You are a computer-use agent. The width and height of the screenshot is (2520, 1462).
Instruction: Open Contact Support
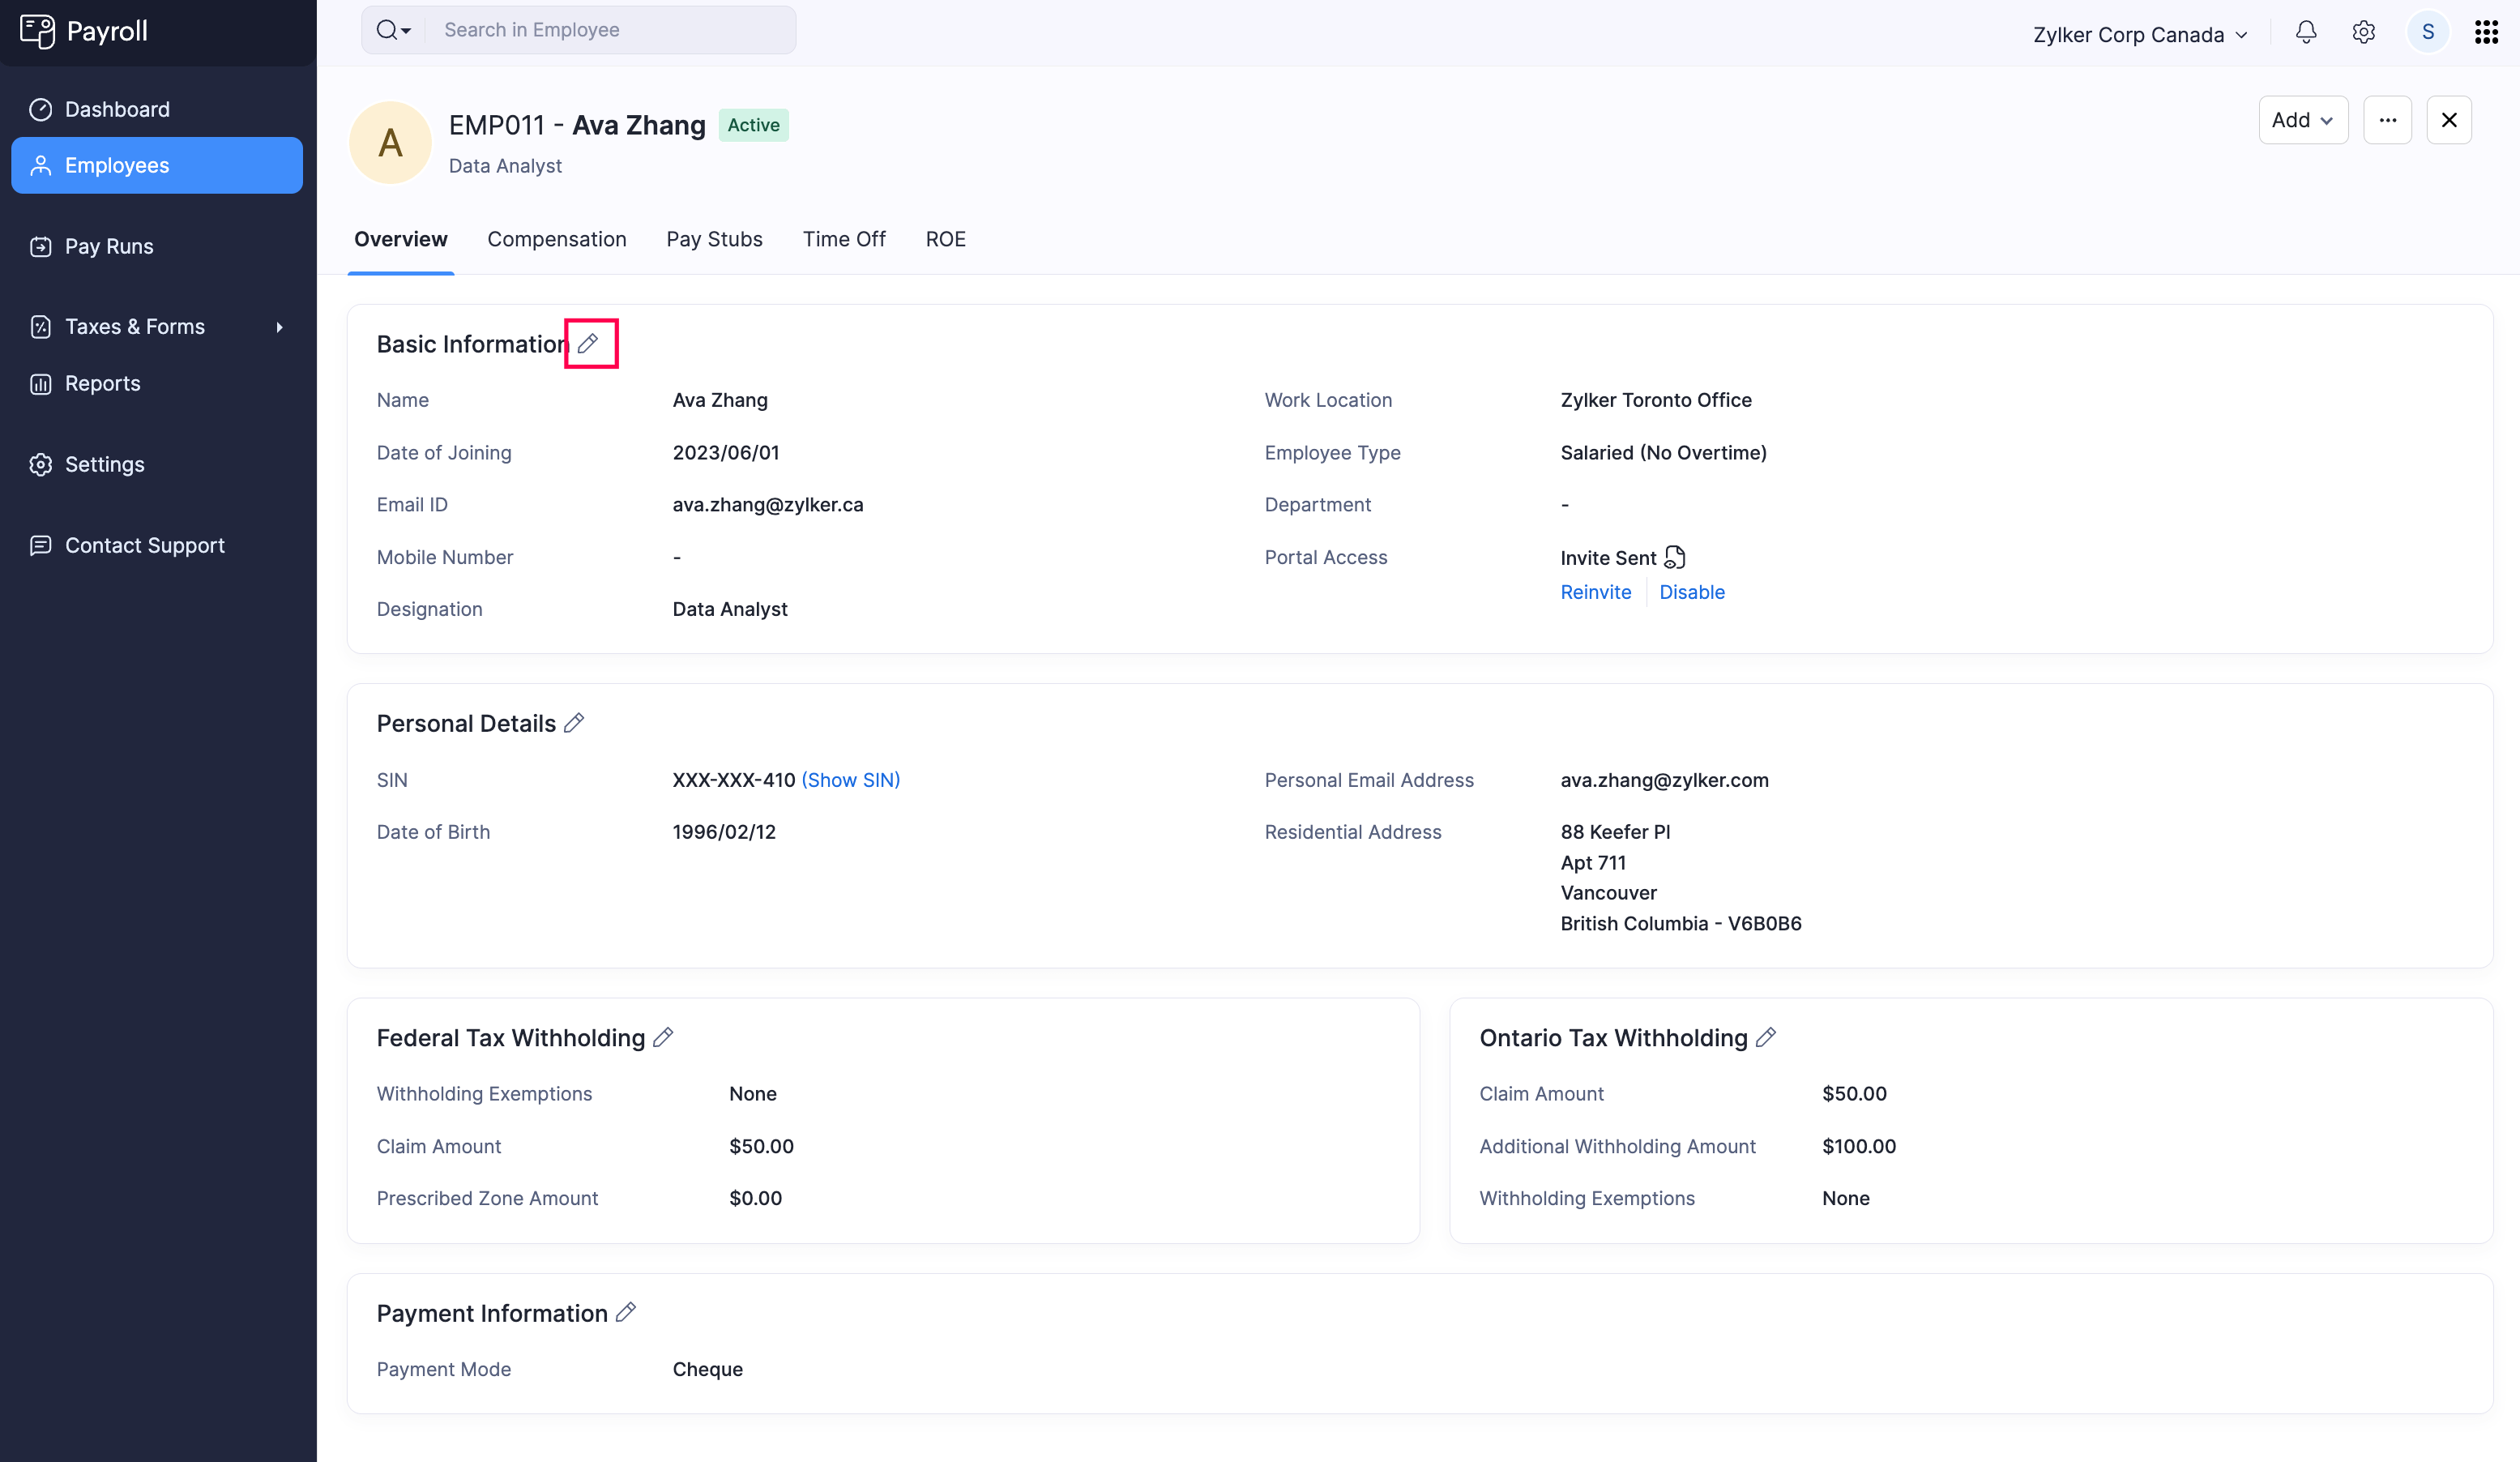pos(144,545)
